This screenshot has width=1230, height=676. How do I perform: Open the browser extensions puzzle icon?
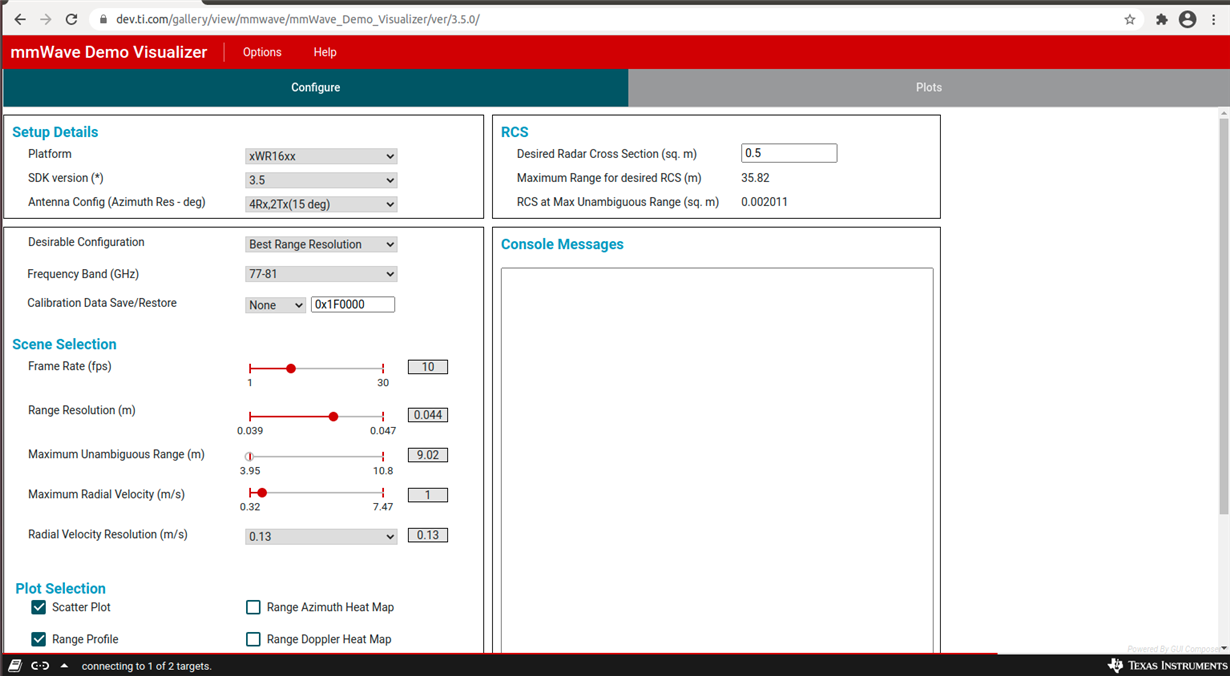[x=1161, y=19]
